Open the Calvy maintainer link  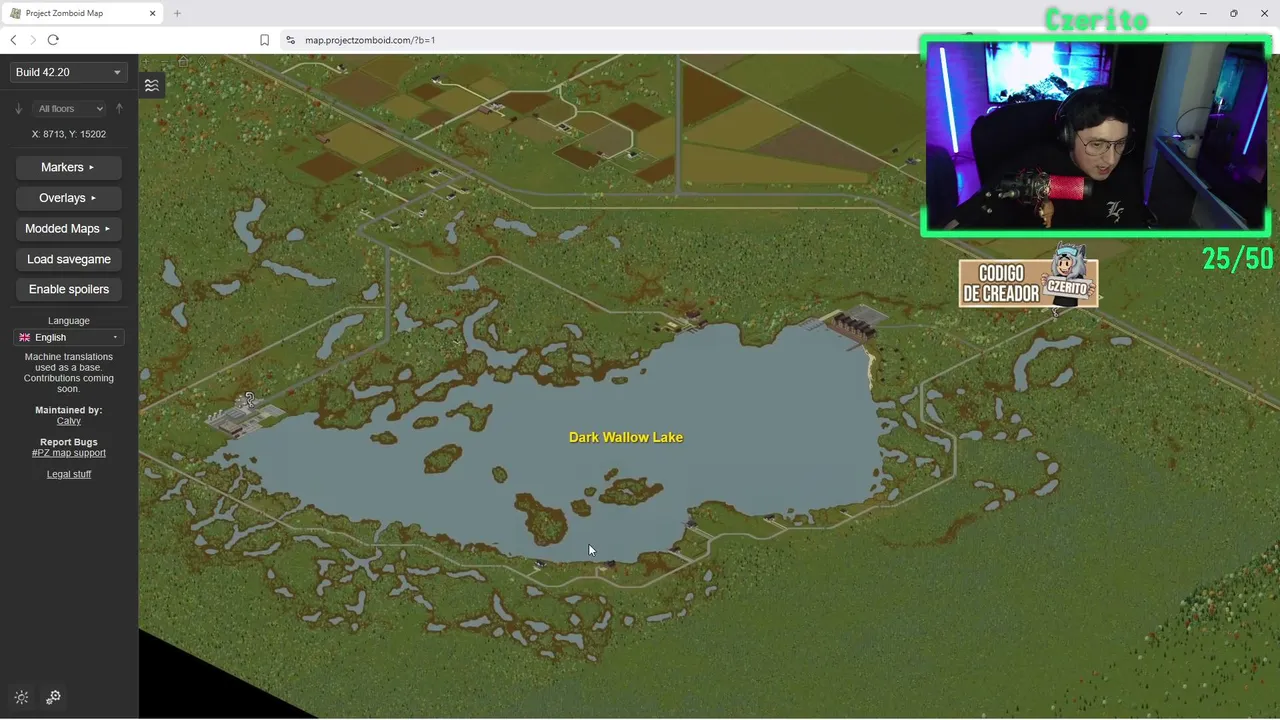pyautogui.click(x=69, y=421)
